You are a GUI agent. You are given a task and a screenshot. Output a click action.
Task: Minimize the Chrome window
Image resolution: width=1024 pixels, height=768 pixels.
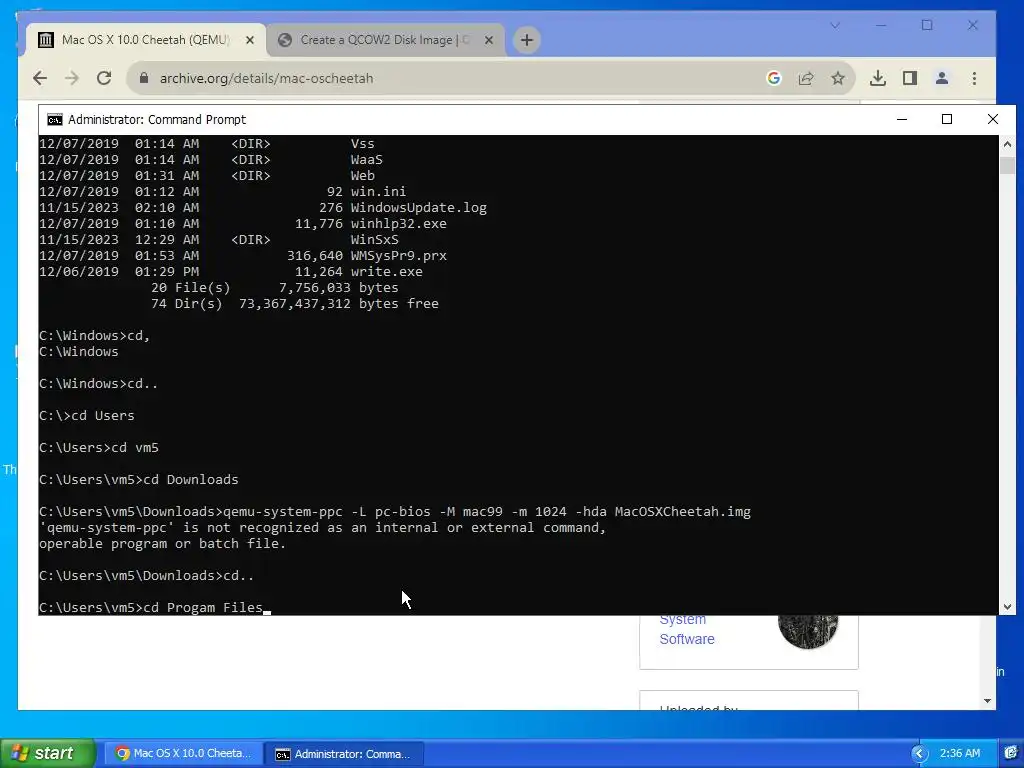(x=880, y=25)
